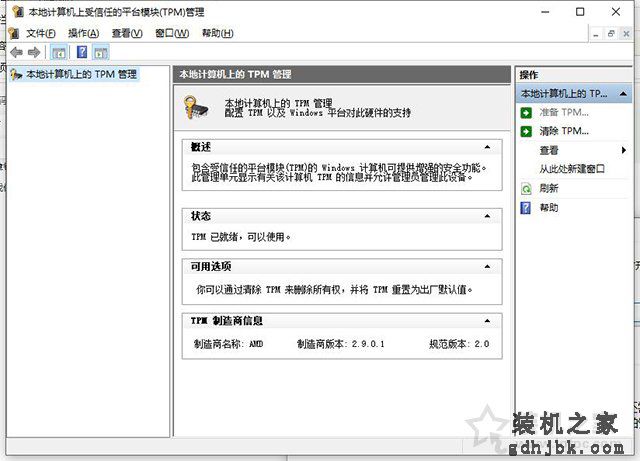Expand the 查看 submenu arrow in actions
Image resolution: width=640 pixels, height=461 pixels.
click(623, 150)
